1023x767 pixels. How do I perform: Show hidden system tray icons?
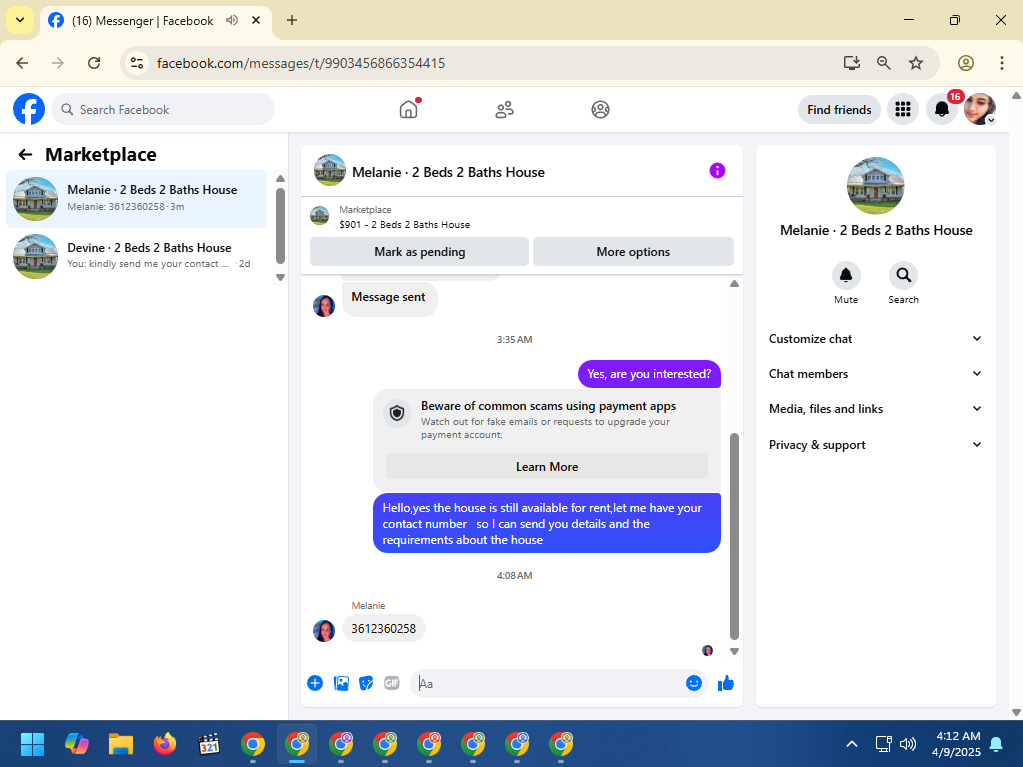851,744
